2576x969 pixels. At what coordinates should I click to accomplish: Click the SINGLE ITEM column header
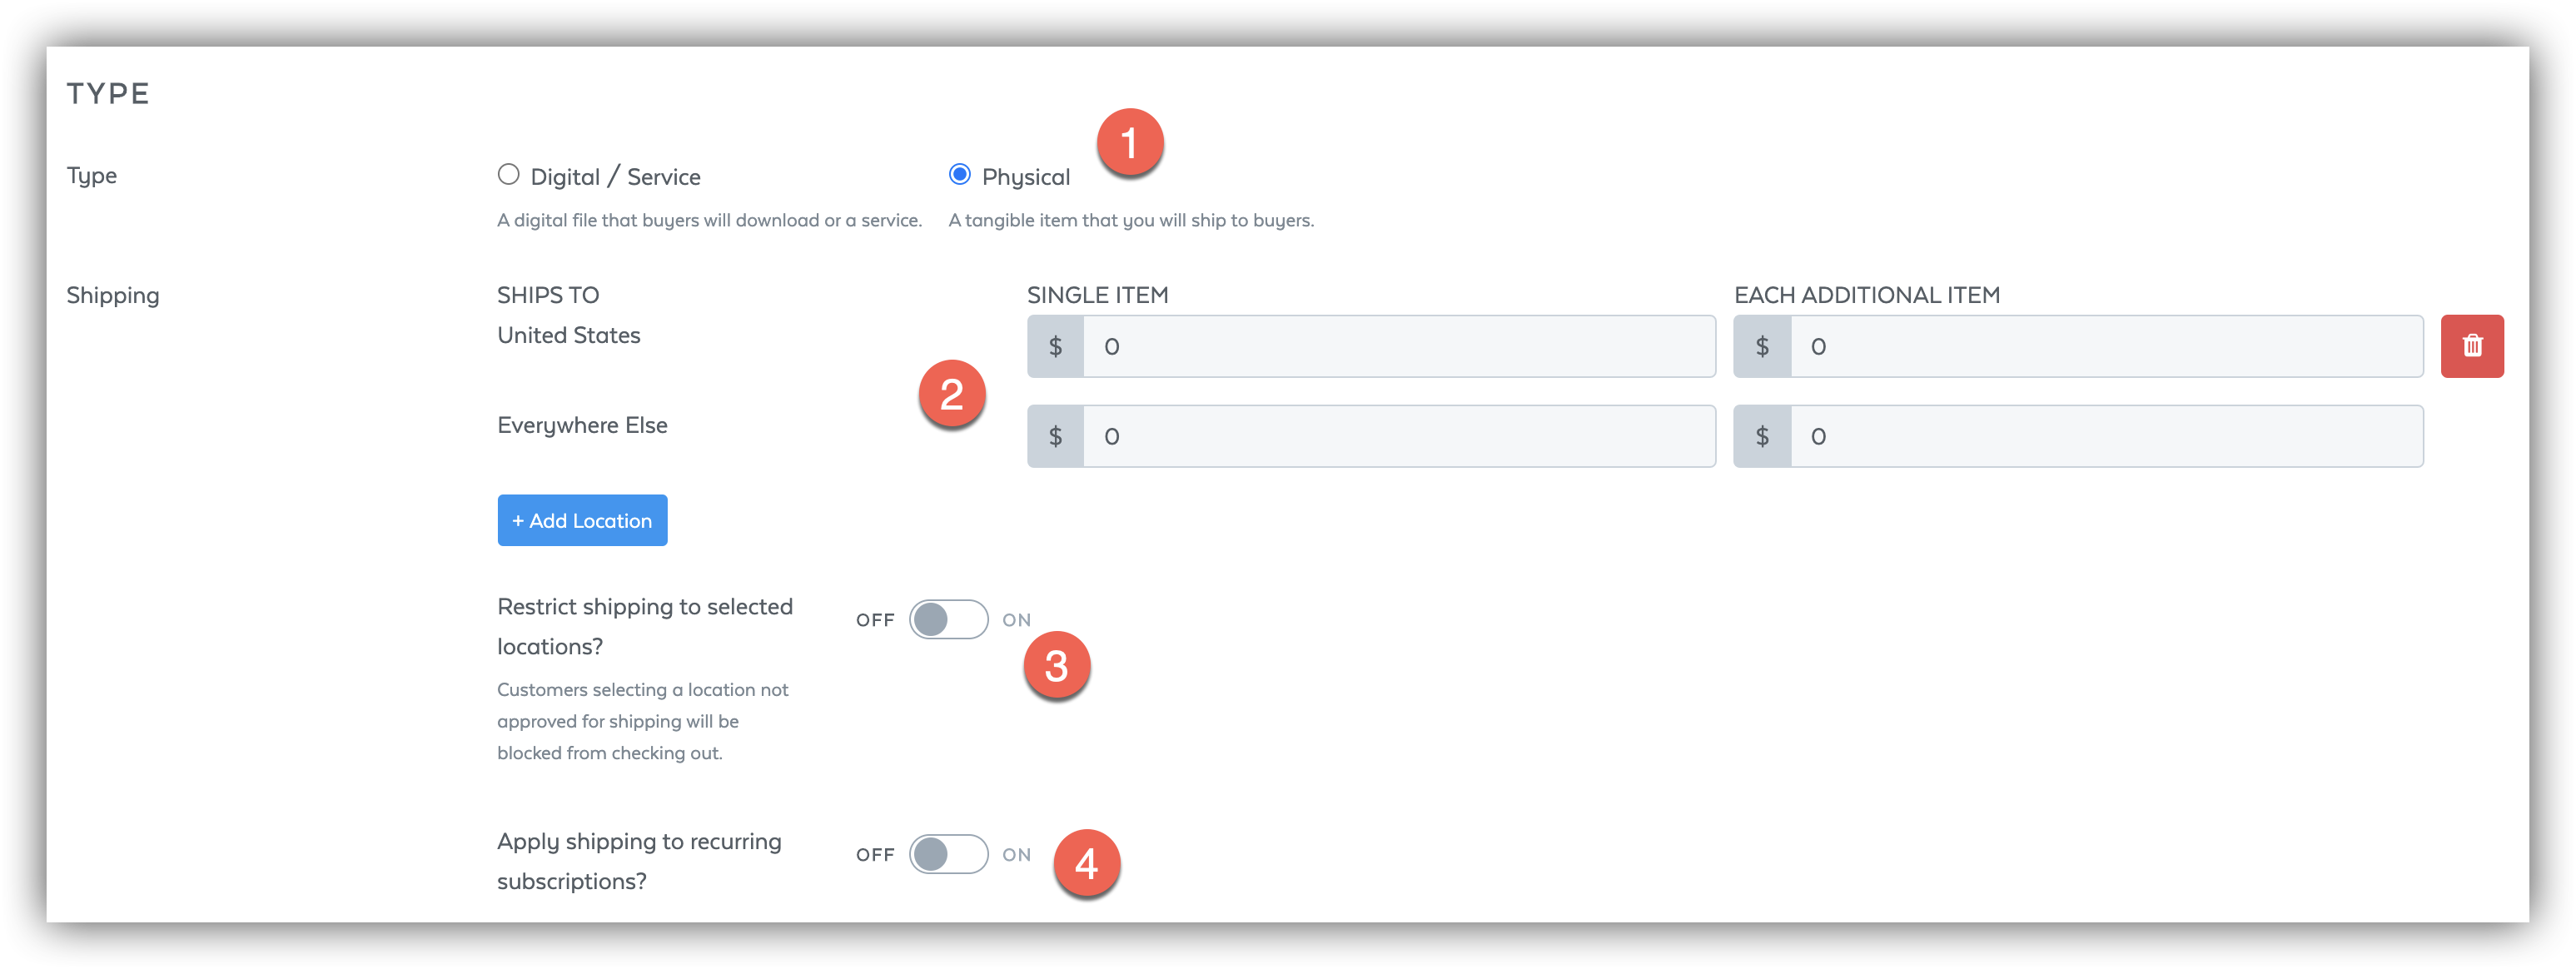coord(1097,293)
